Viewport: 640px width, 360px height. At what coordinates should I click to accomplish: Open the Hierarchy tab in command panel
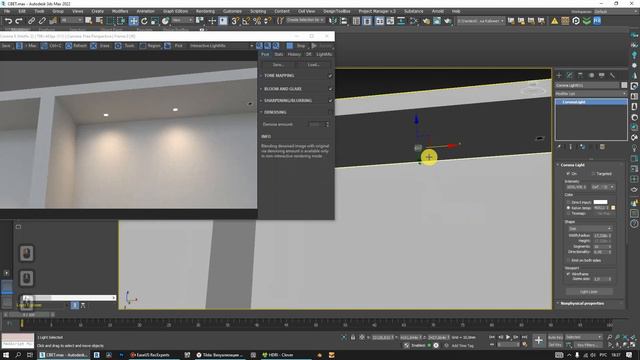580,76
